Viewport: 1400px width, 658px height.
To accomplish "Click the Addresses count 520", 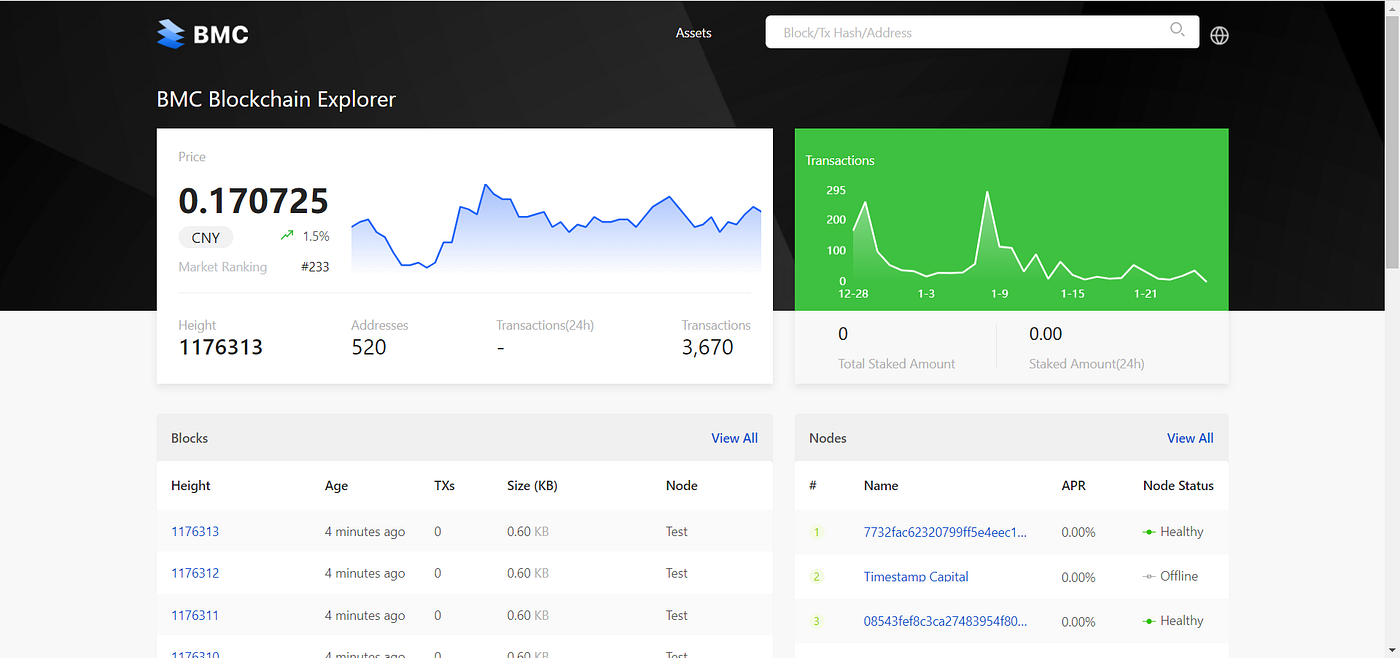I will click(x=369, y=347).
